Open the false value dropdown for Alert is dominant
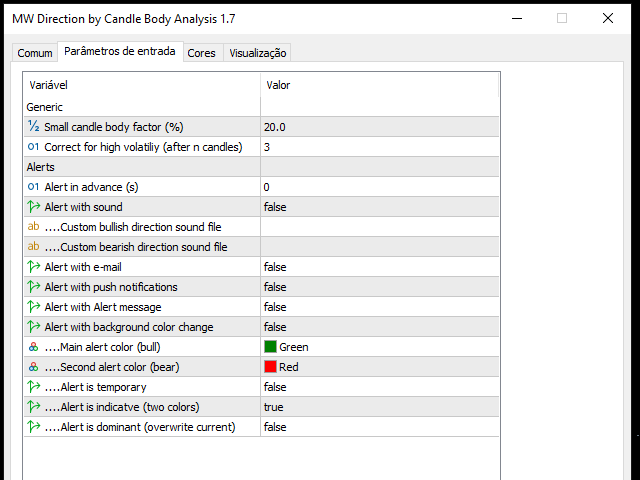Viewport: 640px width, 480px height. tap(380, 427)
